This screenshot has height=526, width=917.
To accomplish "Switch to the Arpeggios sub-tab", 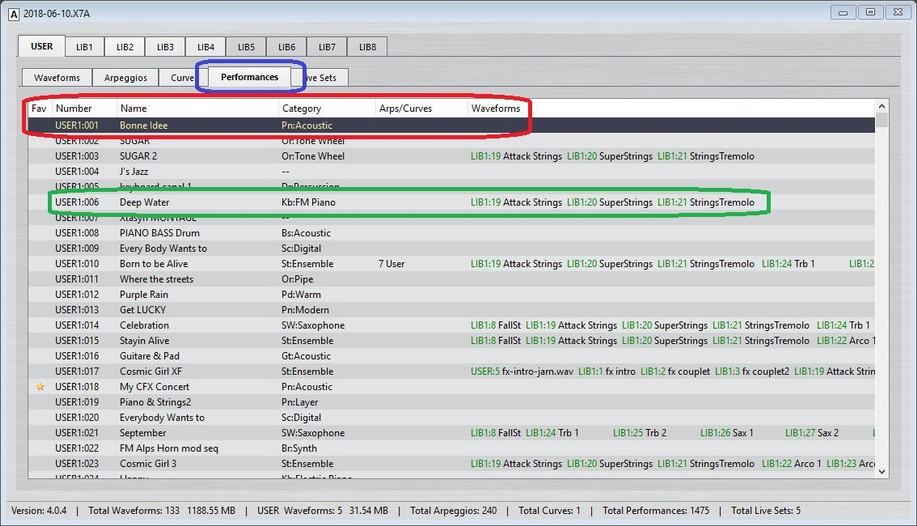I will click(x=126, y=77).
